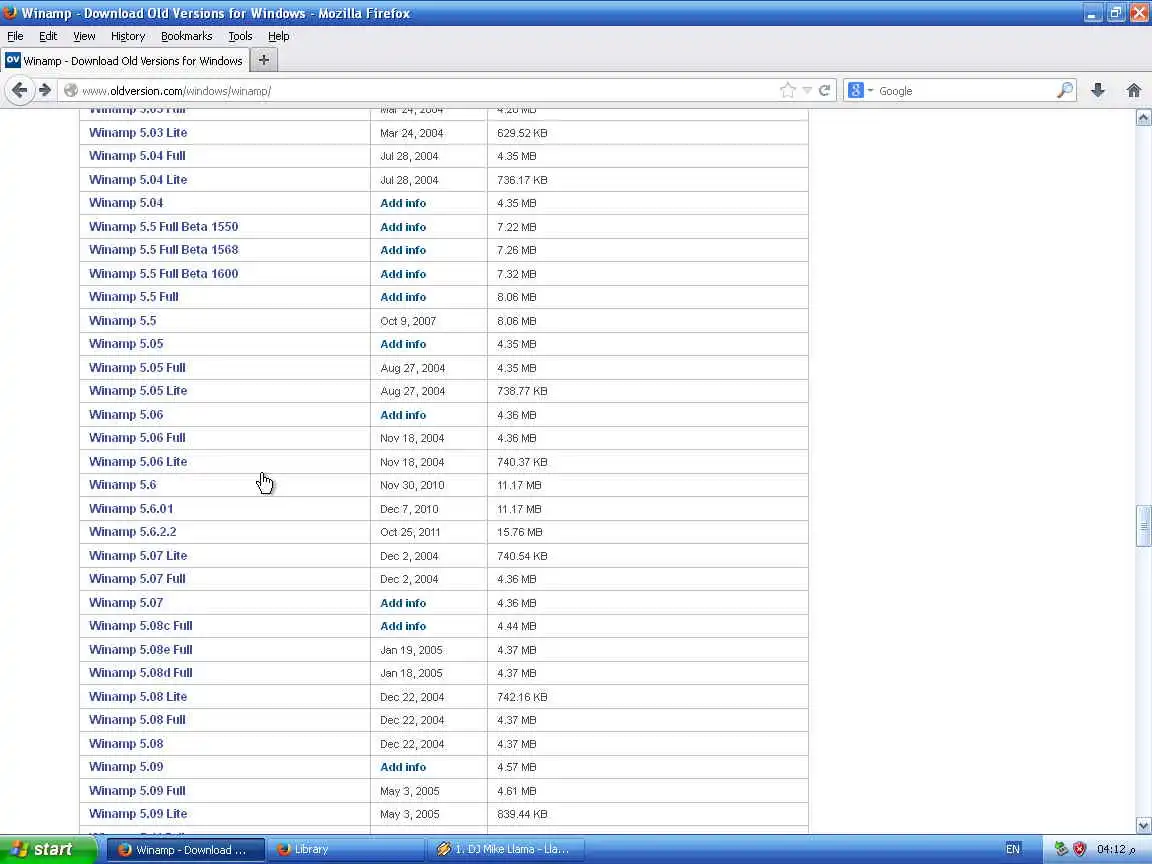Click the EN language indicator in taskbar
Image resolution: width=1152 pixels, height=864 pixels.
click(1012, 849)
